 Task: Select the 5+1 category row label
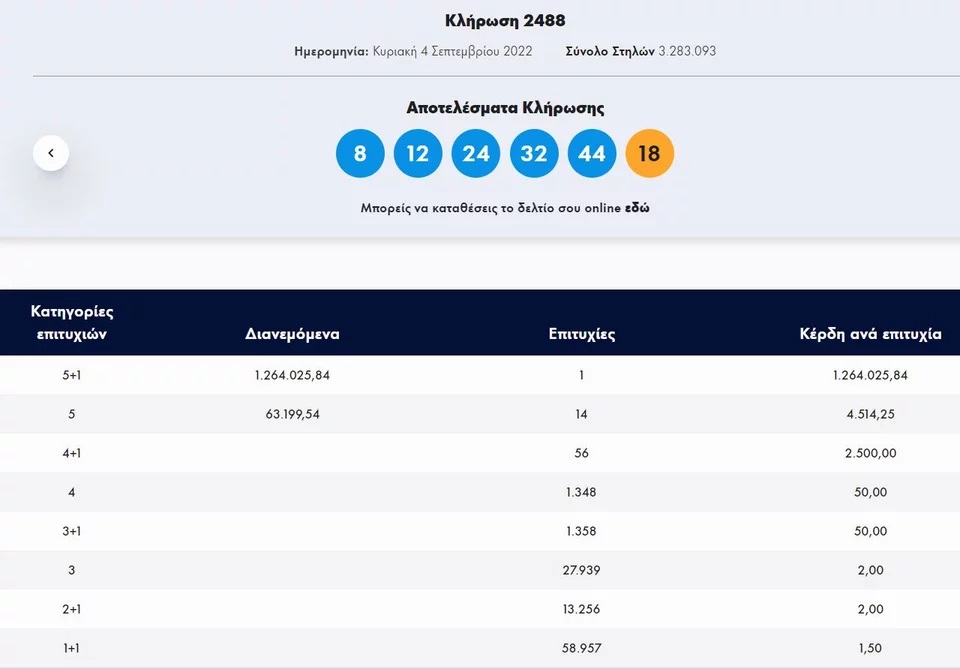(x=72, y=375)
